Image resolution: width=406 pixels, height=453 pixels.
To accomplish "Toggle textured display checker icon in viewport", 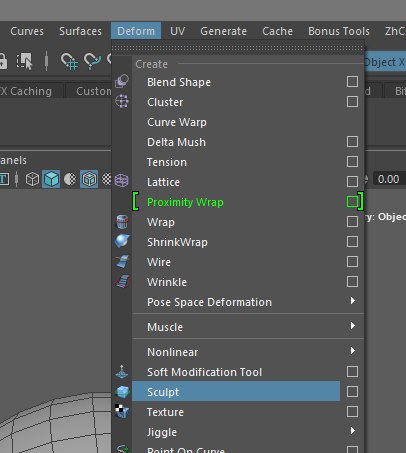I will (106, 179).
